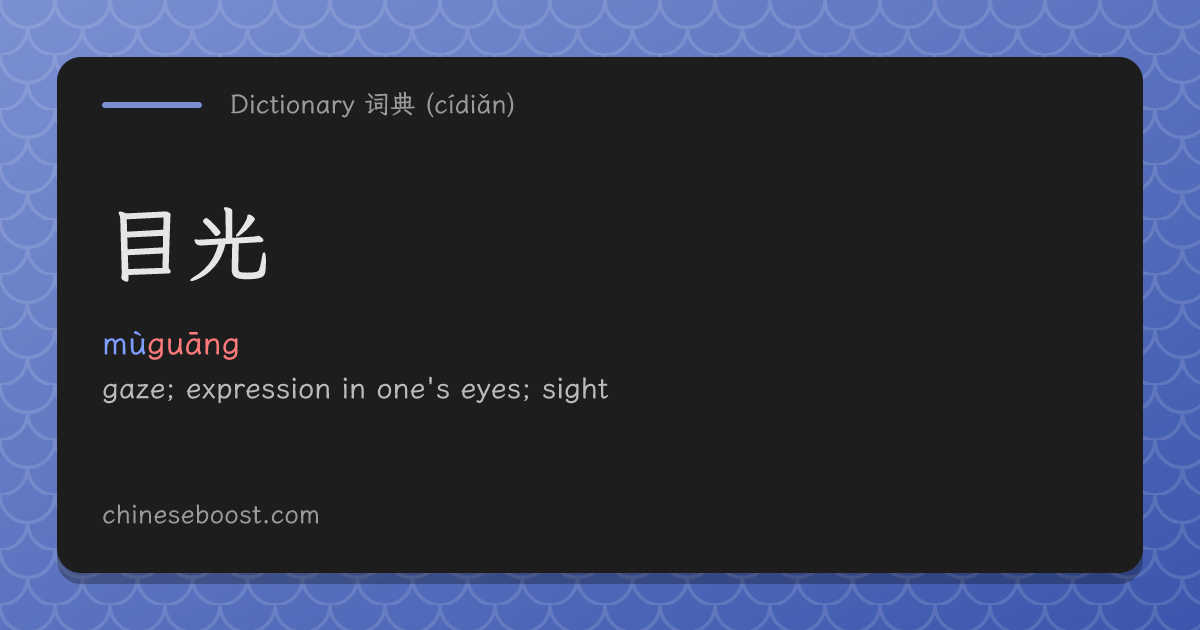The image size is (1200, 630).
Task: Click the character 光
Action: (x=231, y=246)
